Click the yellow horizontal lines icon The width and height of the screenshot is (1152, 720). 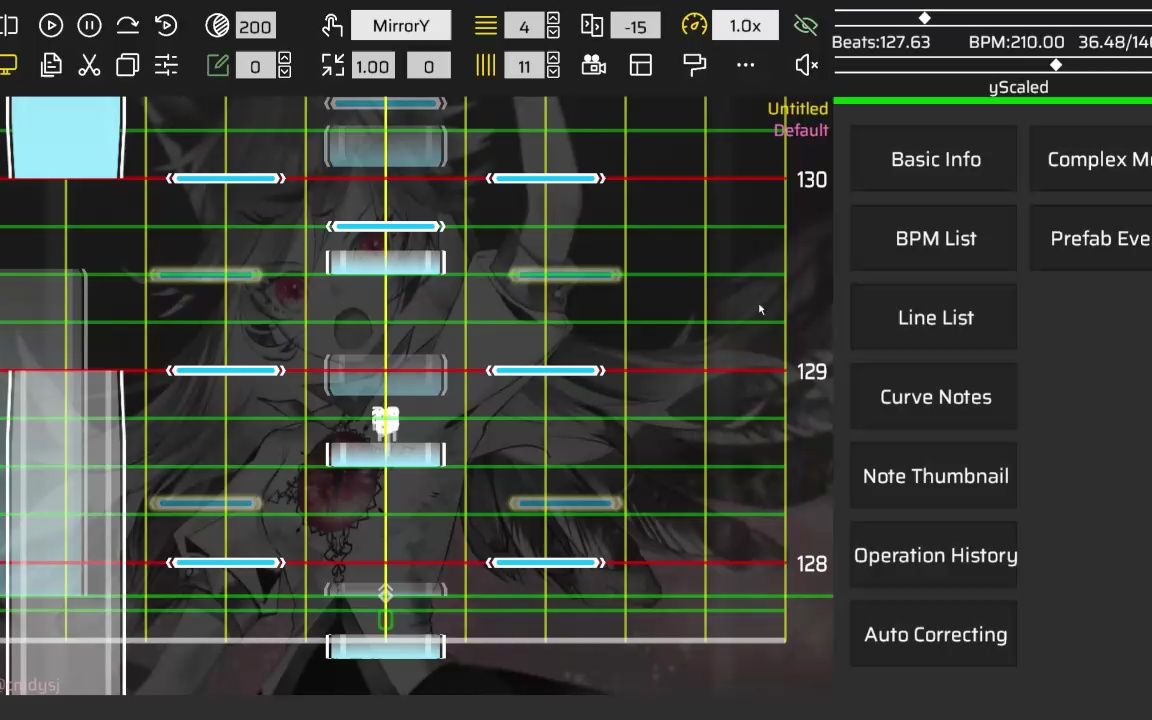point(485,26)
